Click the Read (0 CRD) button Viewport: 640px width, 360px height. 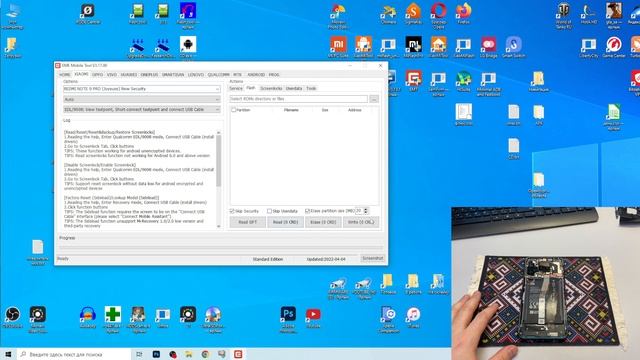285,222
